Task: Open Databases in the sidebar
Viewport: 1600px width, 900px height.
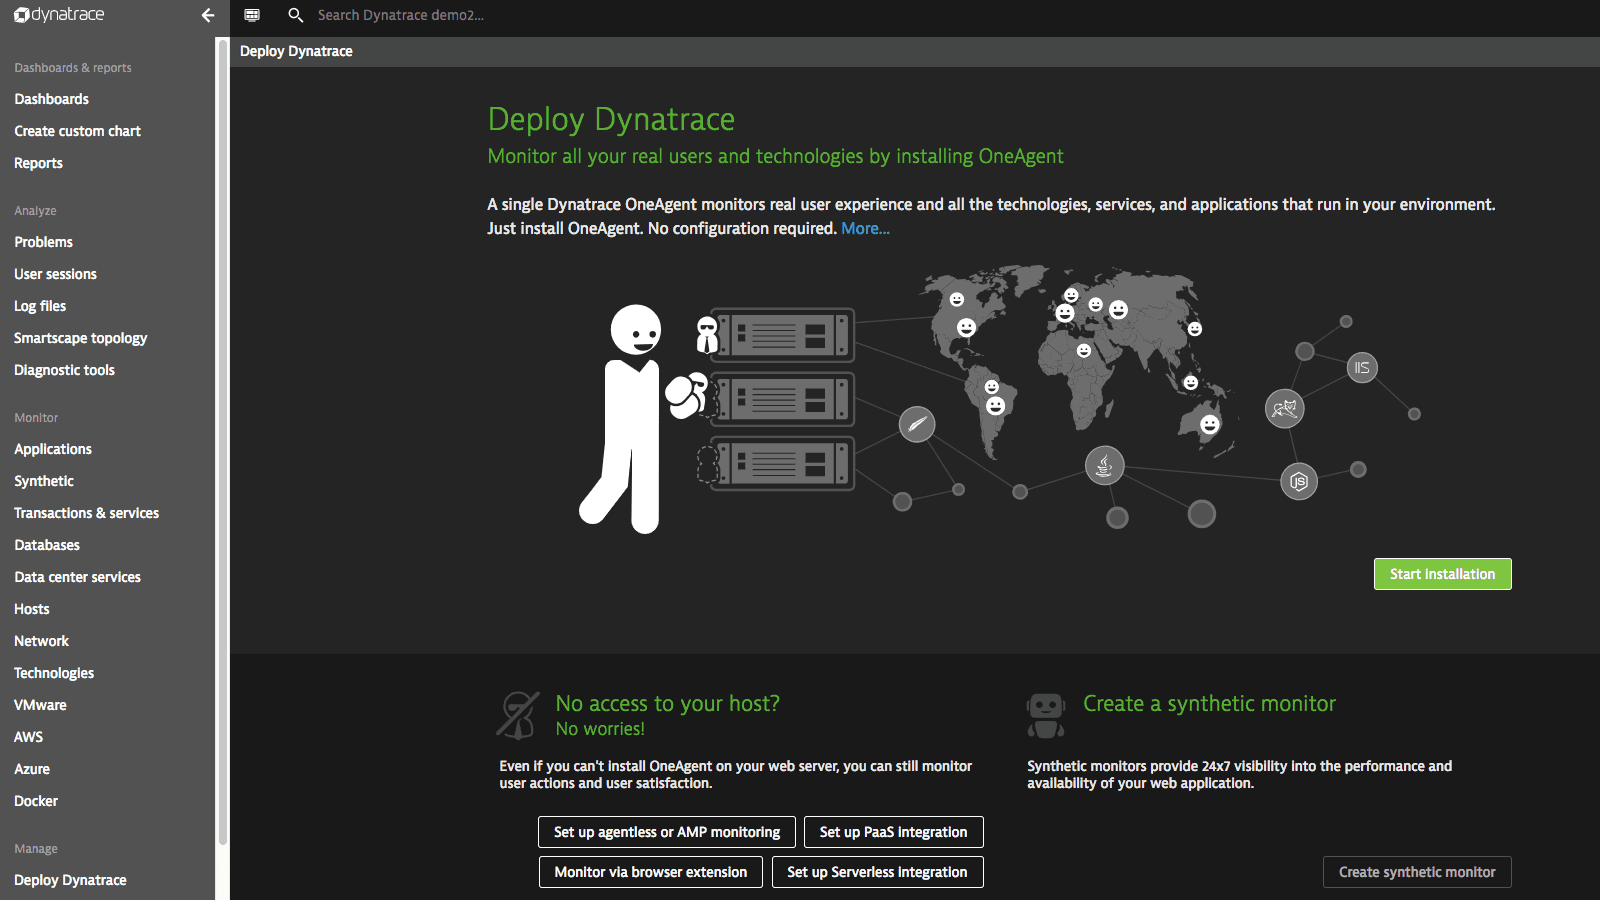Action: (x=47, y=545)
